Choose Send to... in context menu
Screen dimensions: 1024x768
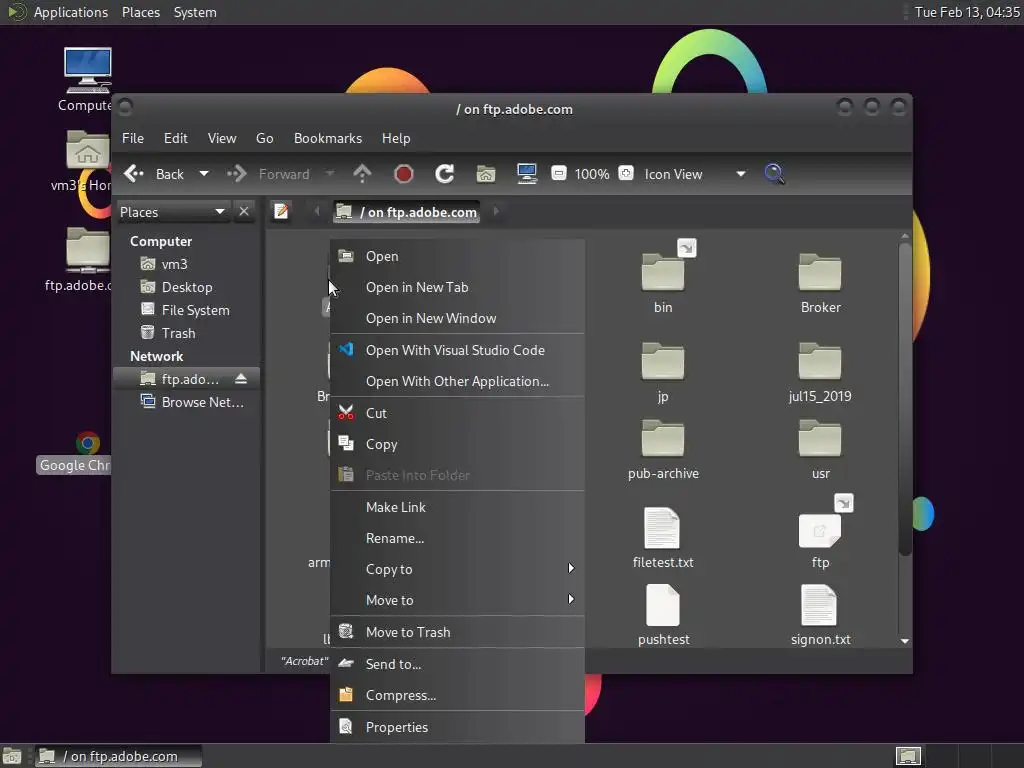tap(457, 664)
